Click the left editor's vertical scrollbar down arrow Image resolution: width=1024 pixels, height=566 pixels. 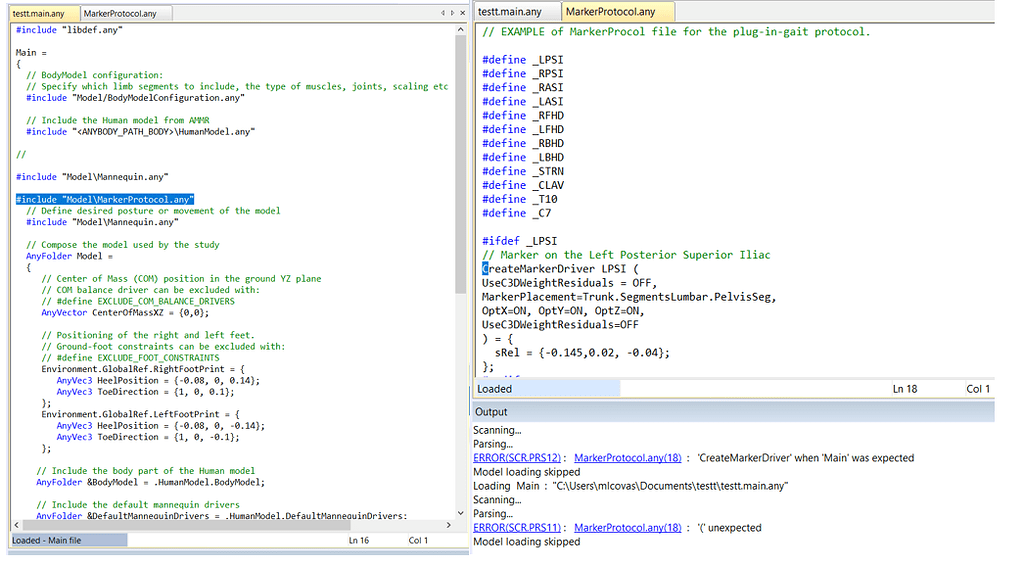461,513
